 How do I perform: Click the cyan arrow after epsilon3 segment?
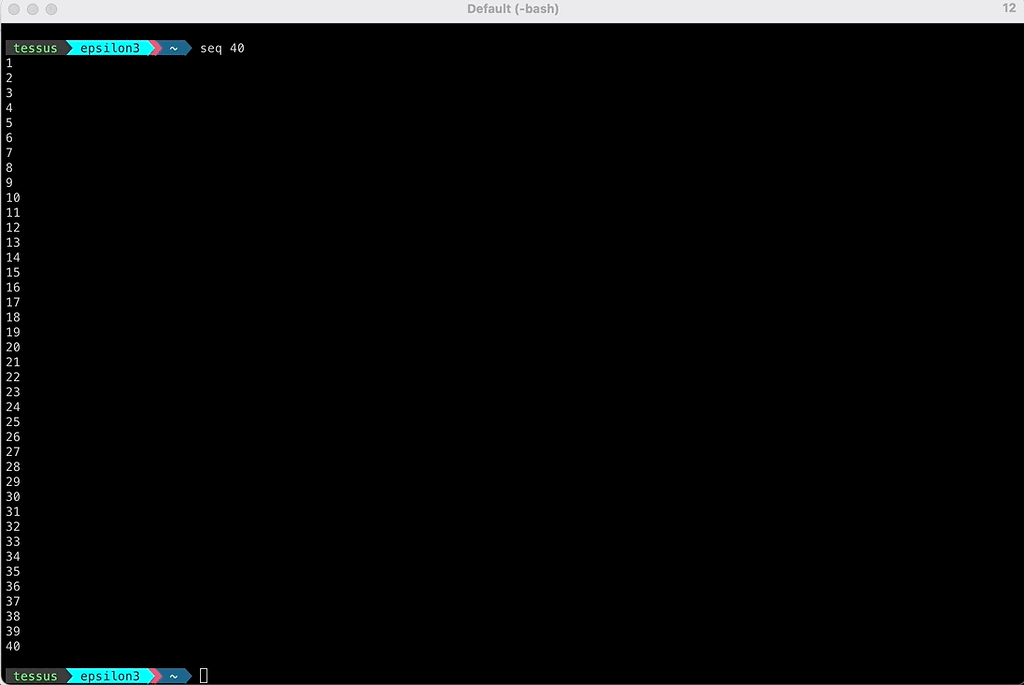pos(152,47)
